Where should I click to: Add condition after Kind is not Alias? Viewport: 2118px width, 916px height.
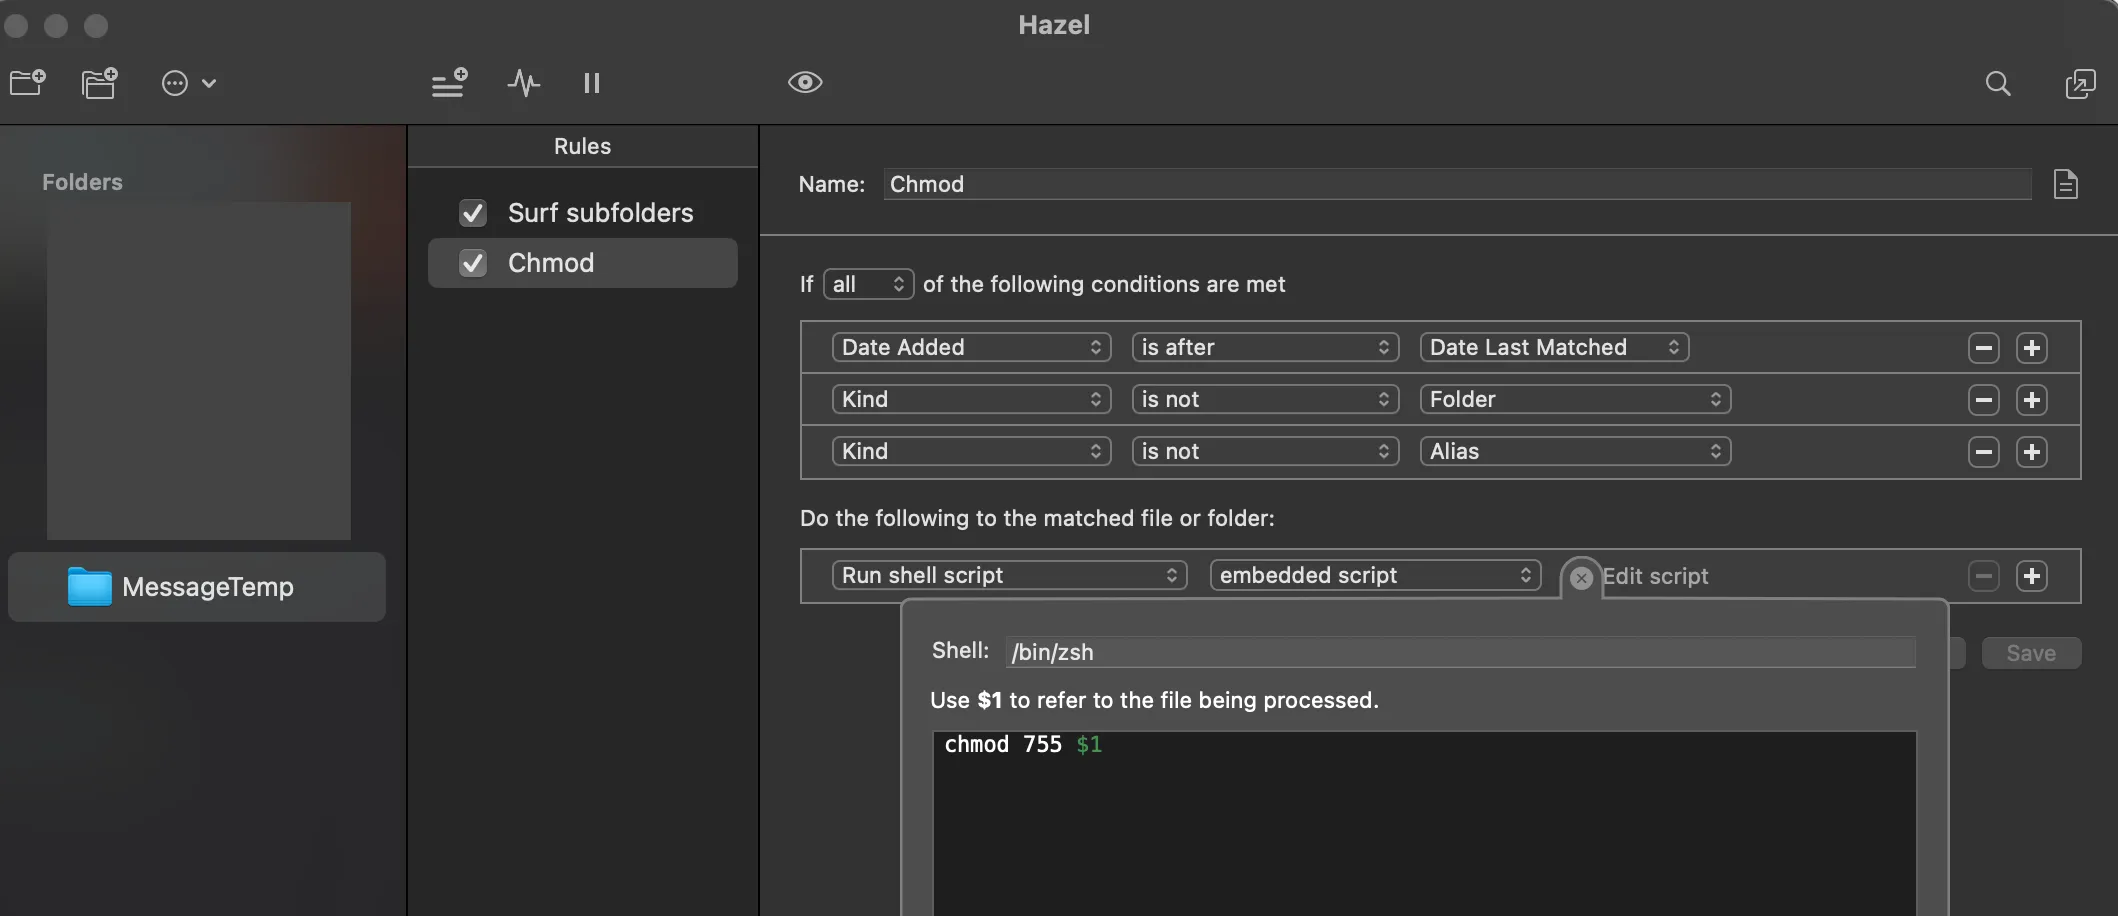tap(2031, 452)
